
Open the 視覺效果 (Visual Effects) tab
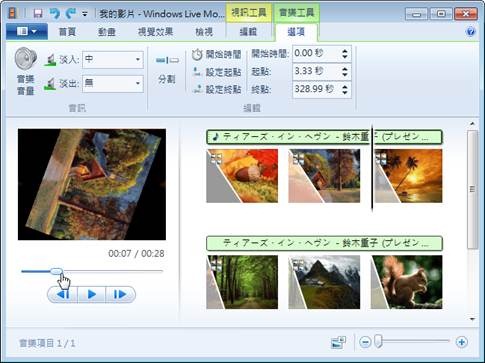coord(155,32)
